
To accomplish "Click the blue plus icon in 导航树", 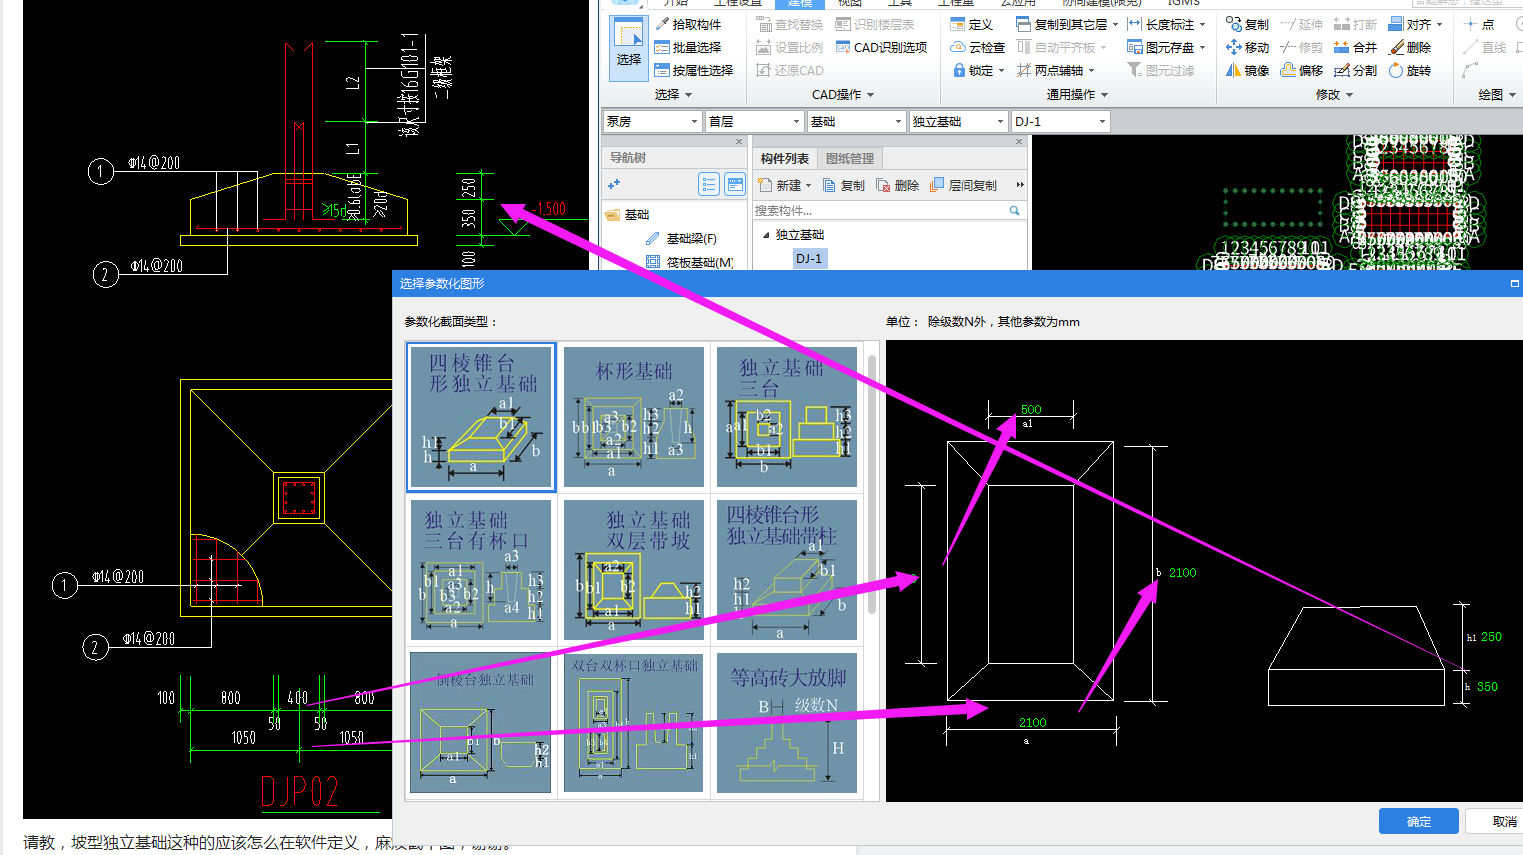I will point(613,184).
